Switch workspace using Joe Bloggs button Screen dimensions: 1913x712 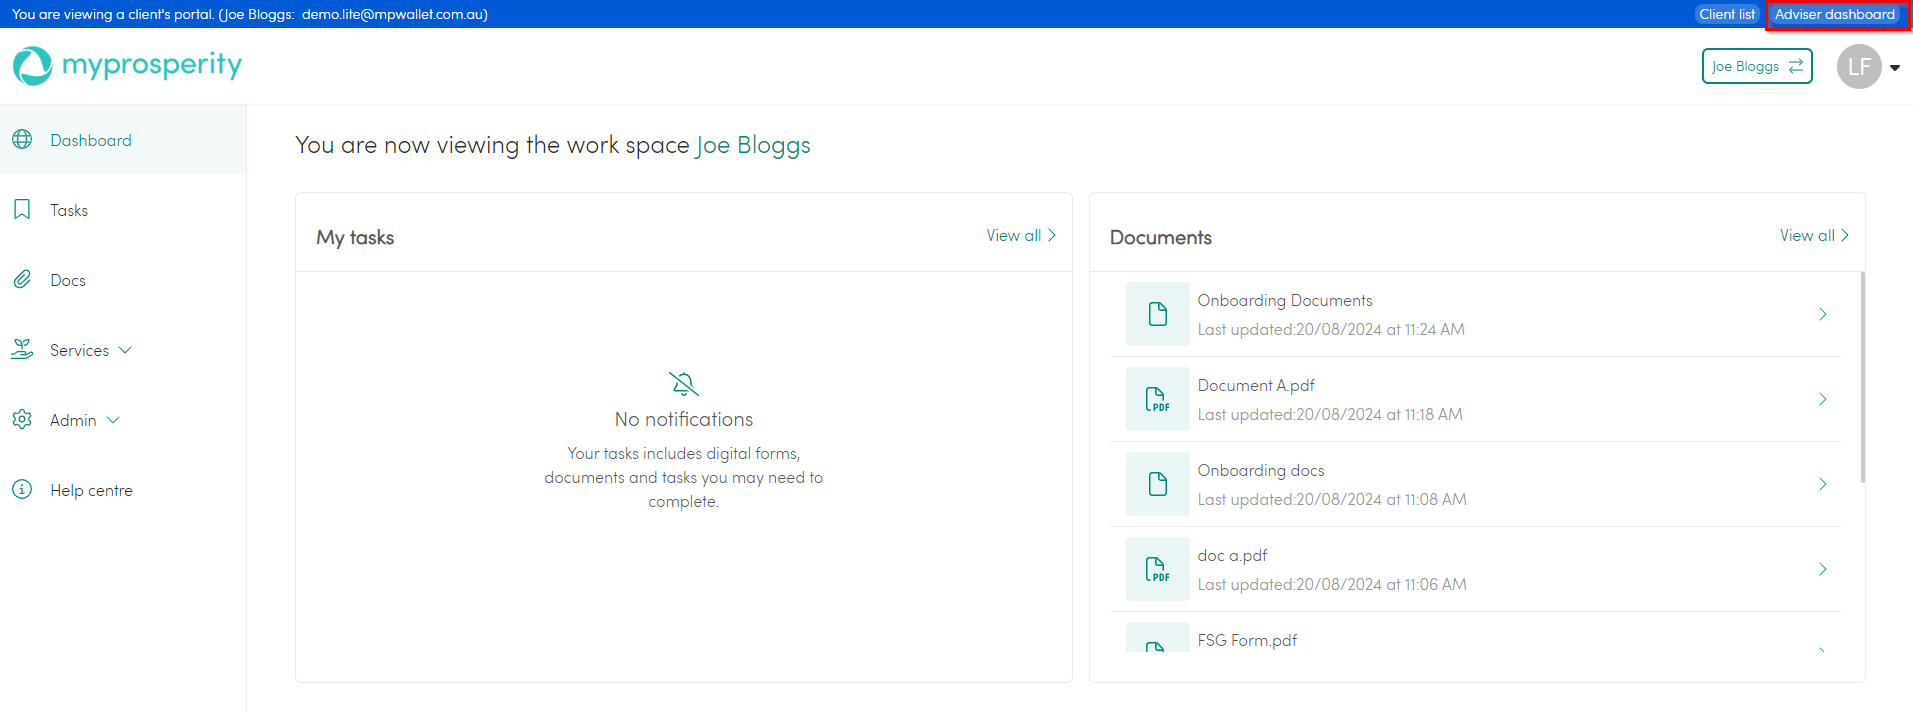1756,67
